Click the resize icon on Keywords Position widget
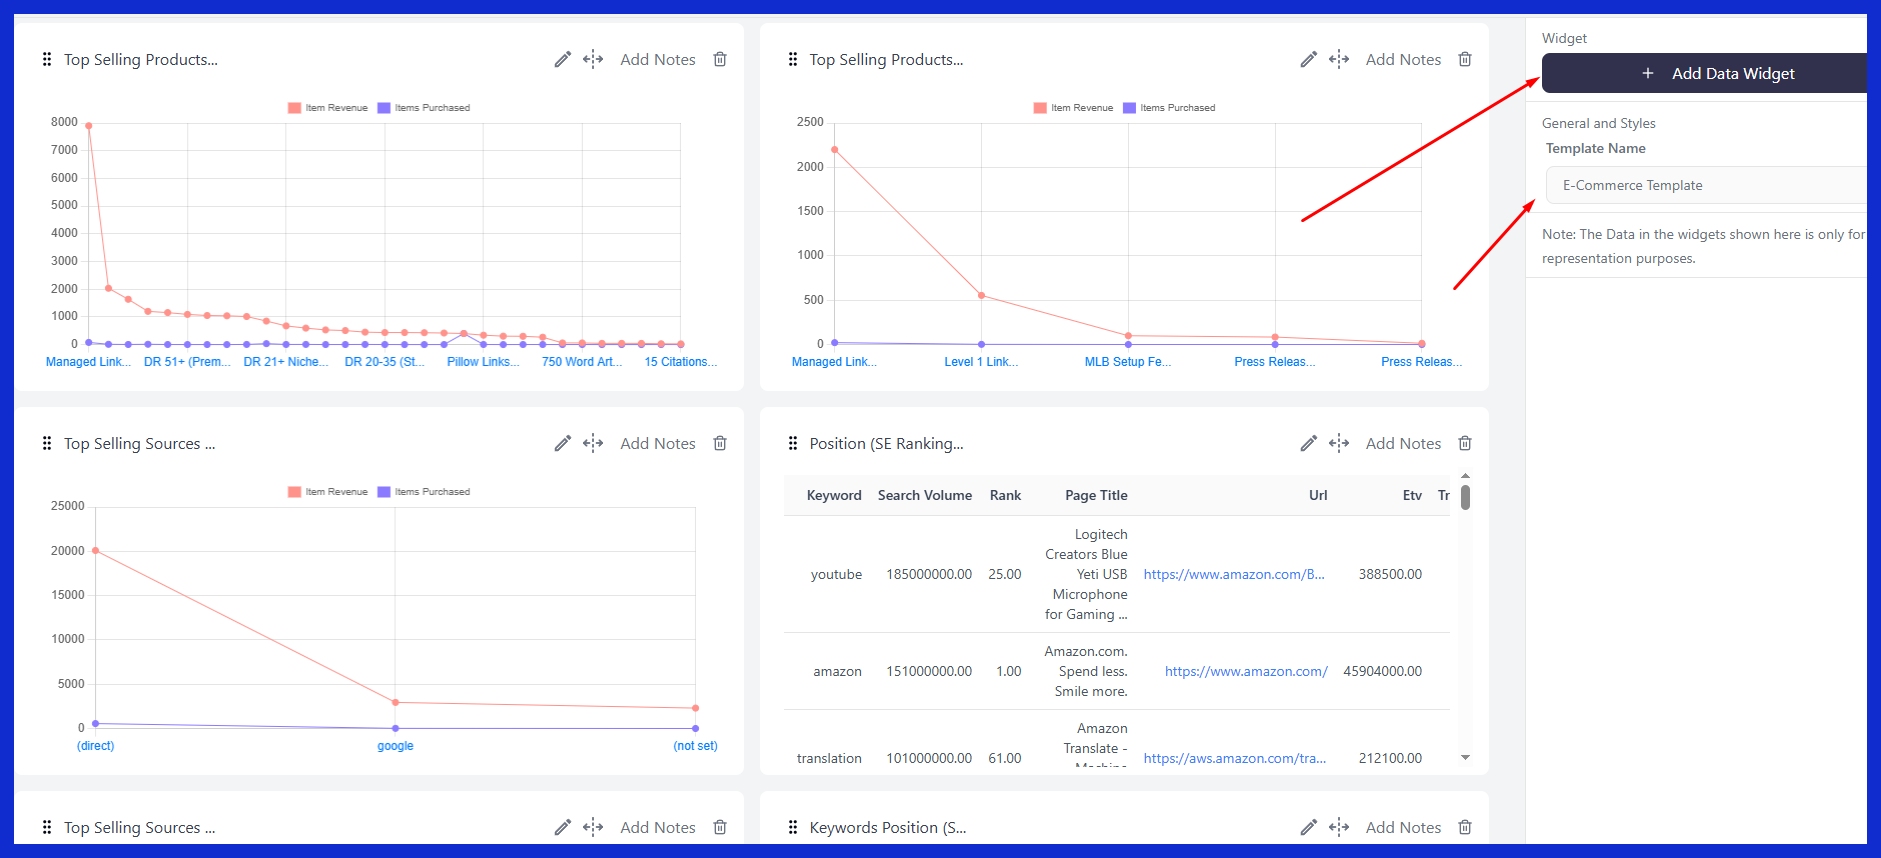 click(x=1339, y=828)
